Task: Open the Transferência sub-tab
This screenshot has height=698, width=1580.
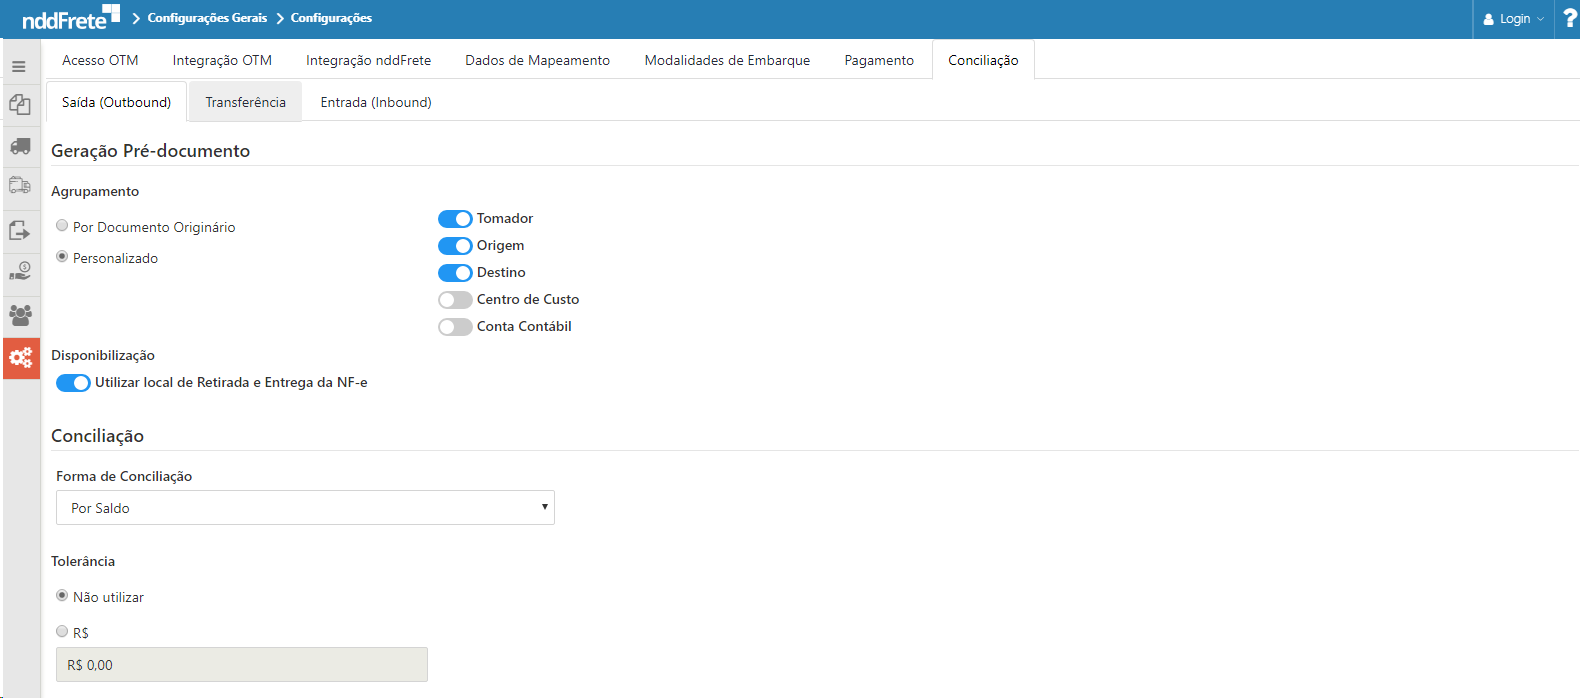Action: coord(245,102)
